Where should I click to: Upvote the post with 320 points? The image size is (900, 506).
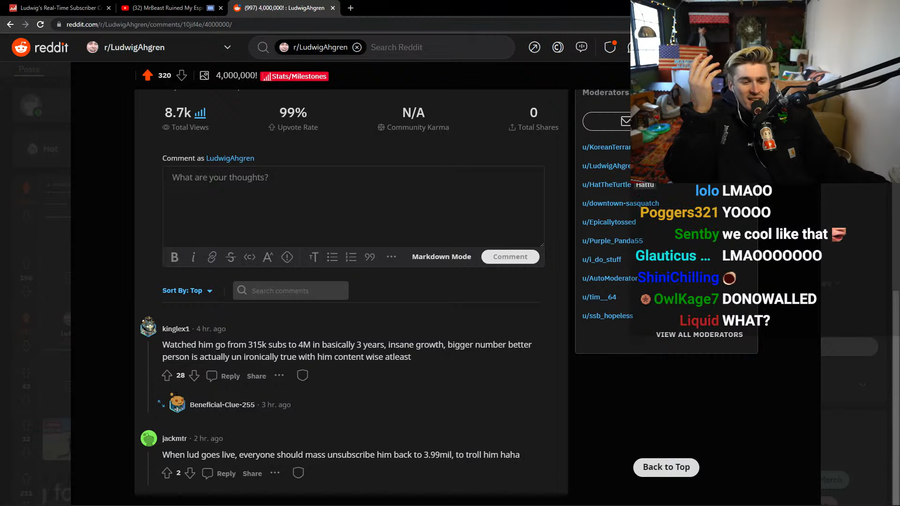coord(148,76)
